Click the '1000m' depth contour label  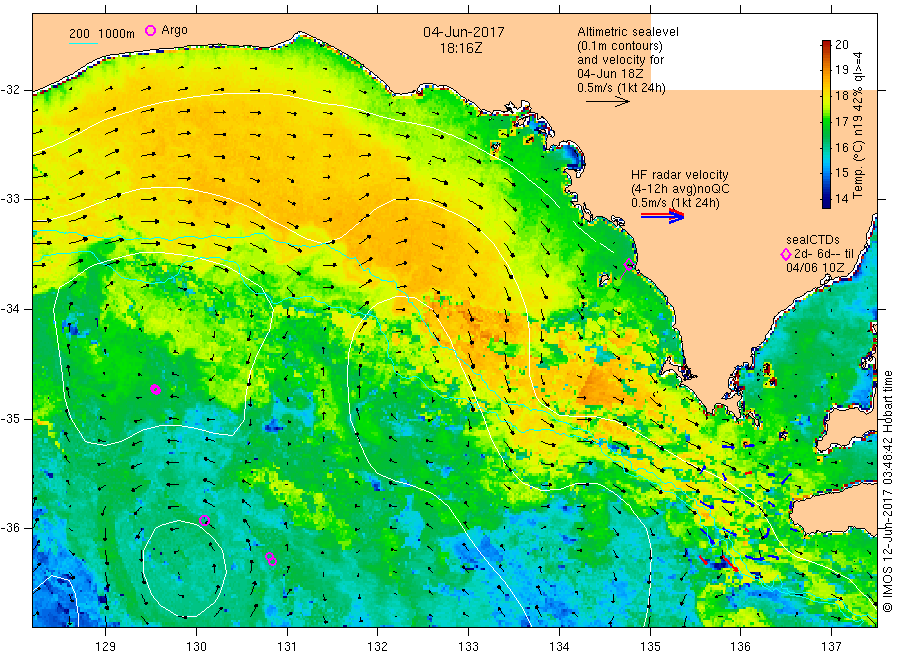117,33
